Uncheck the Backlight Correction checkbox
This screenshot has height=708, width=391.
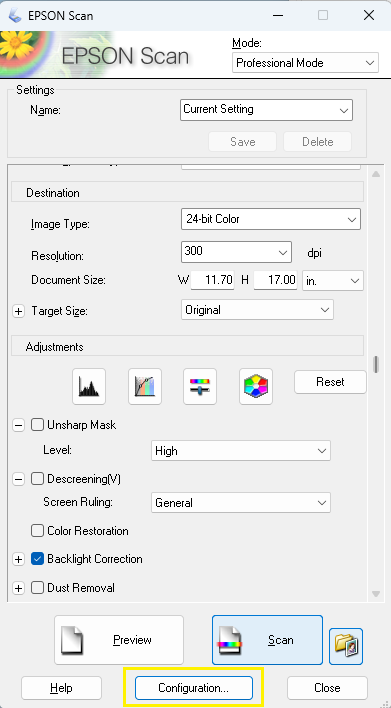(x=37, y=559)
